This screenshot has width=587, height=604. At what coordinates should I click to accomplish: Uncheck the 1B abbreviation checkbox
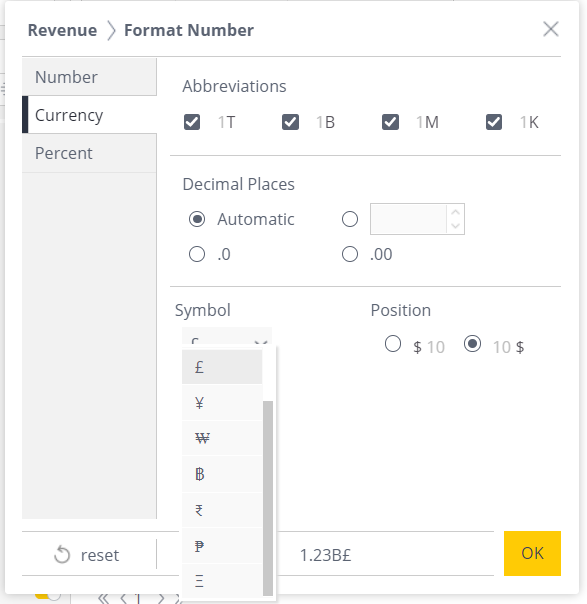[x=290, y=122]
